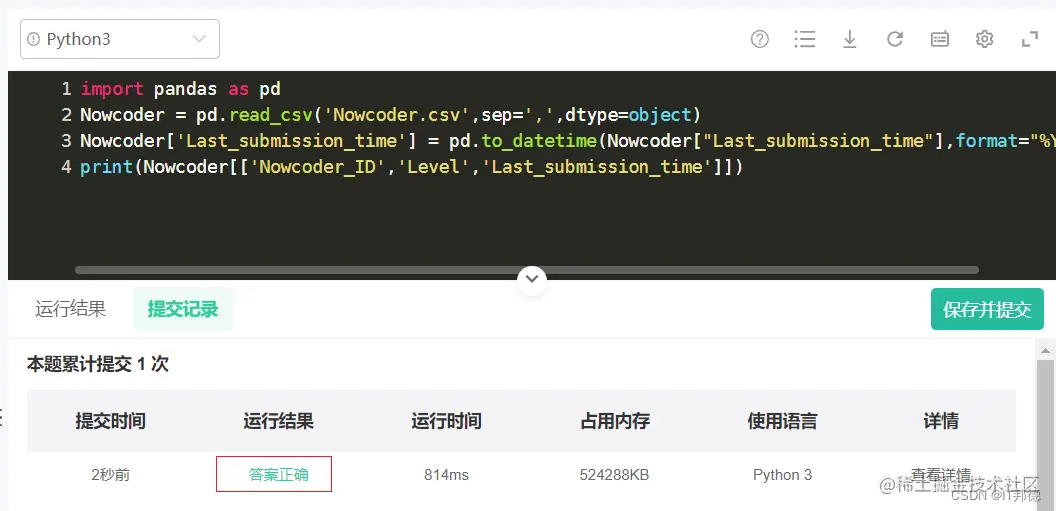Click the 保存并提交 button

(x=987, y=309)
